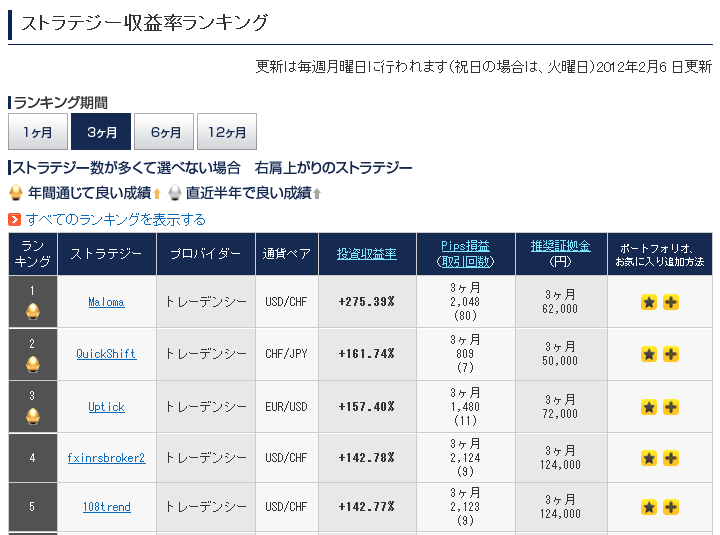Choose the 12ヶ月 ranking period tab
The height and width of the screenshot is (535, 720).
coord(227,132)
